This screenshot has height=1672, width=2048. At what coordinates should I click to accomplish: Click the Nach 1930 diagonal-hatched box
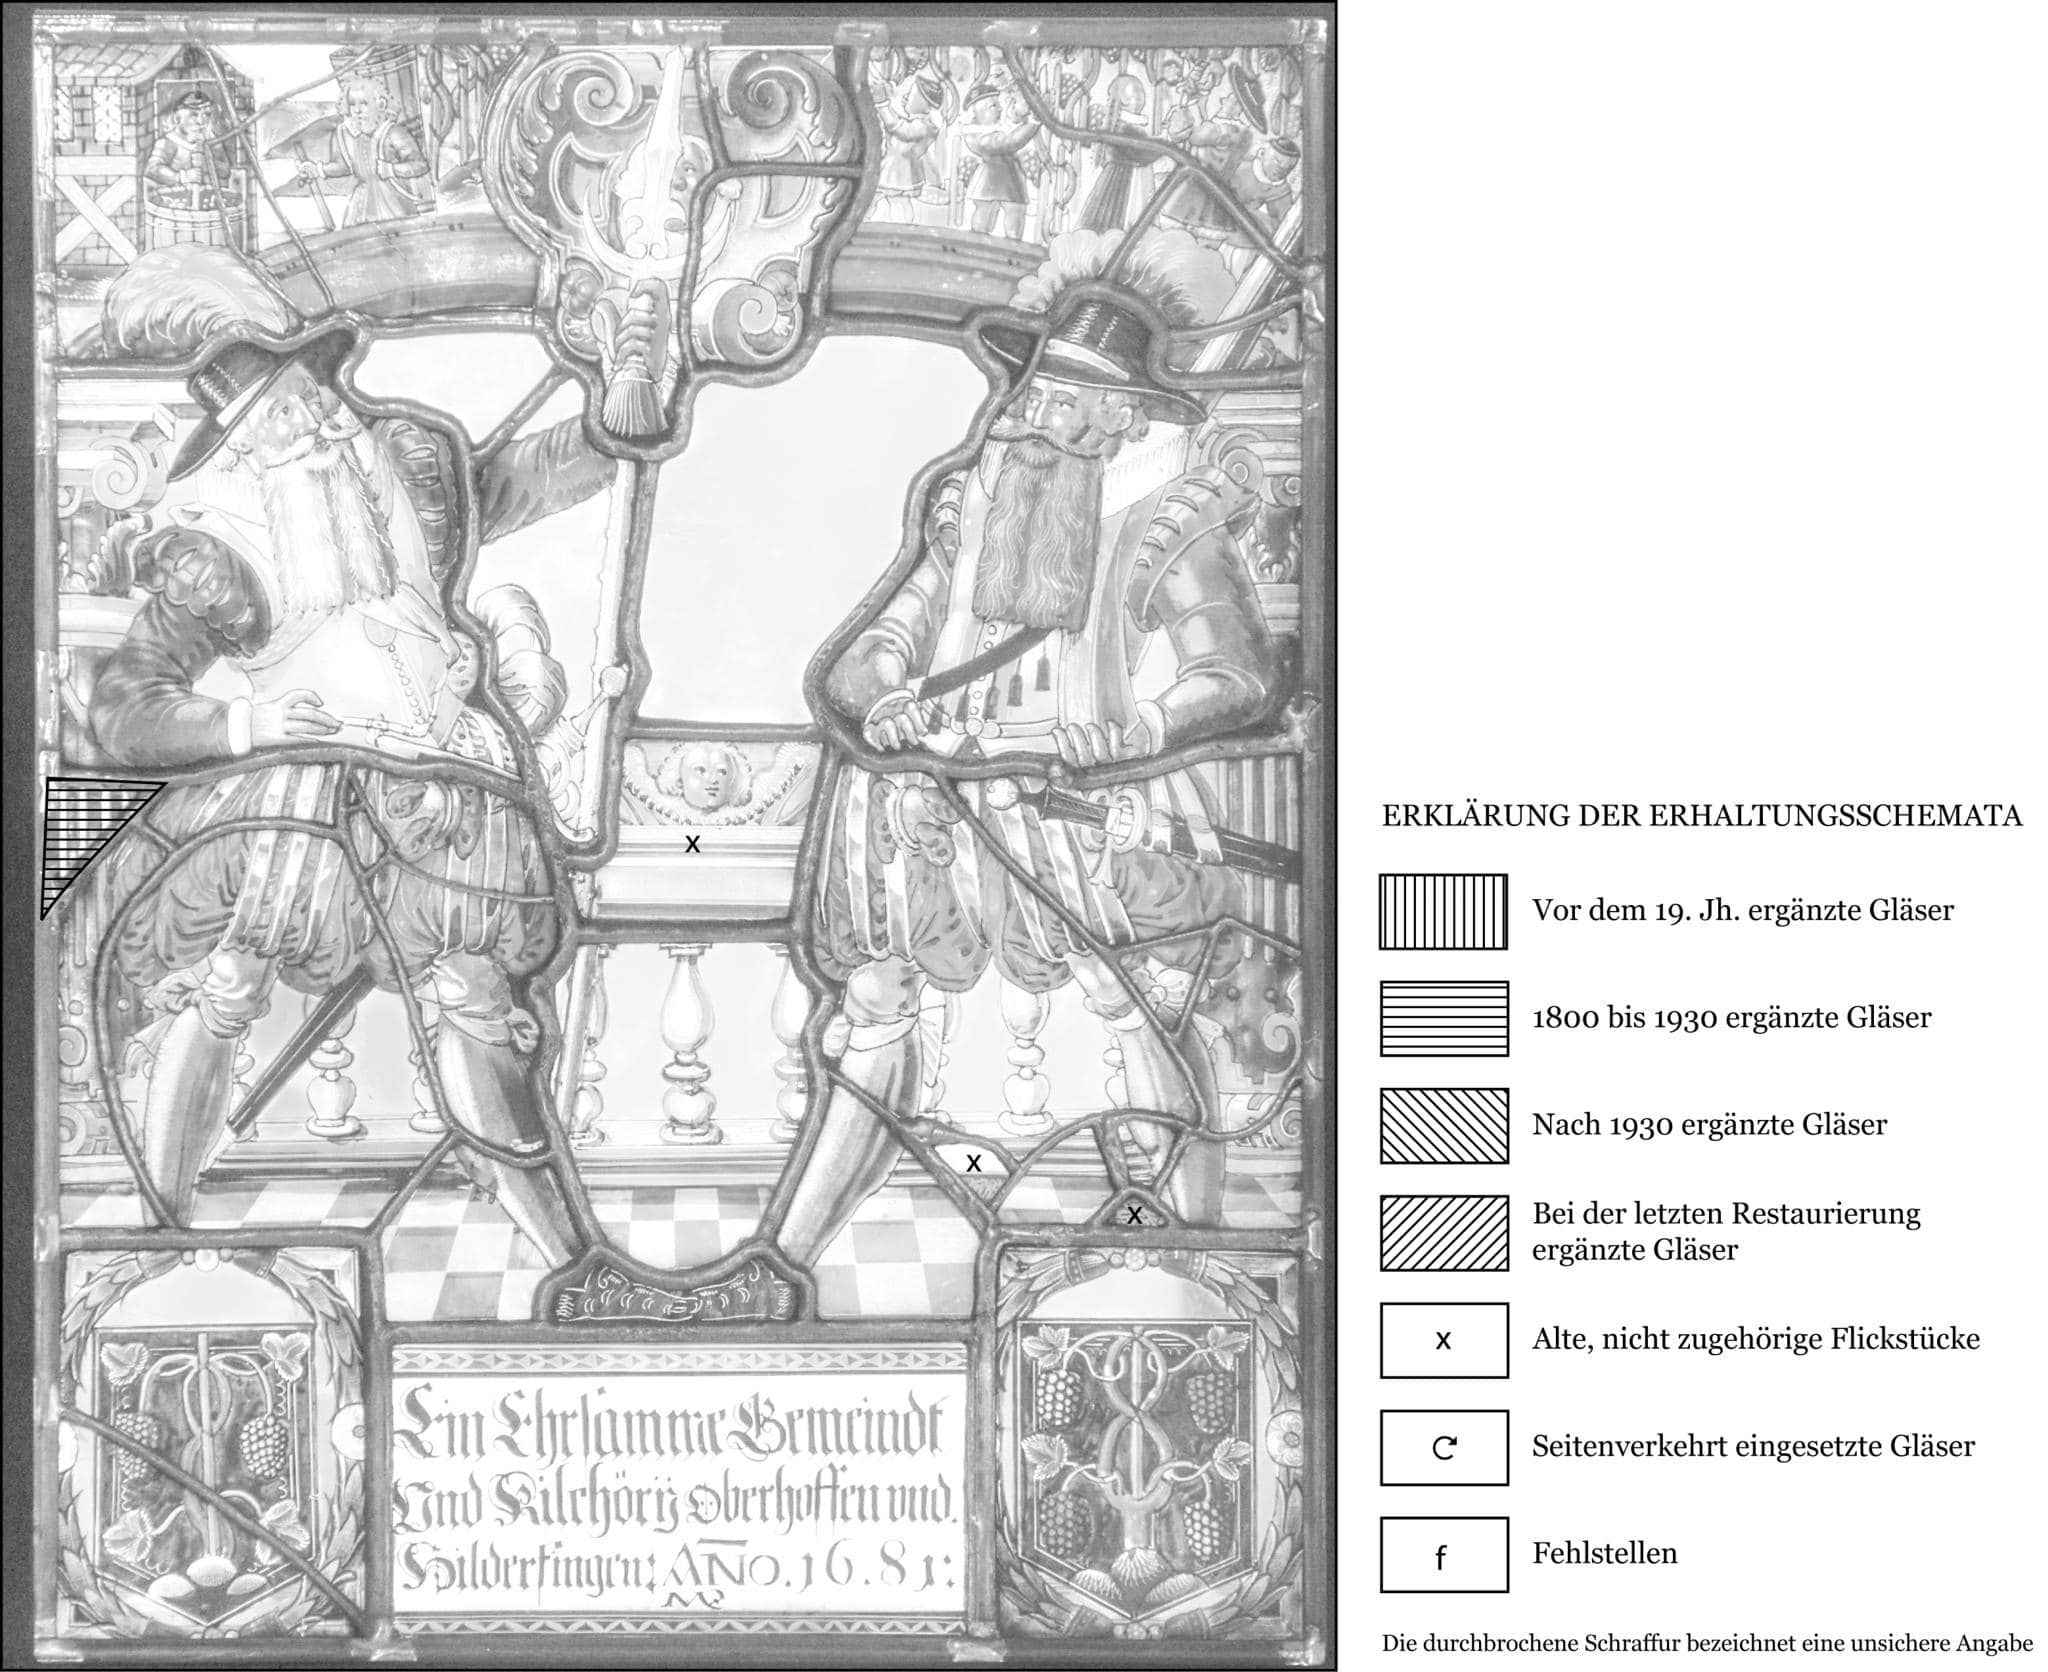pyautogui.click(x=1443, y=1125)
